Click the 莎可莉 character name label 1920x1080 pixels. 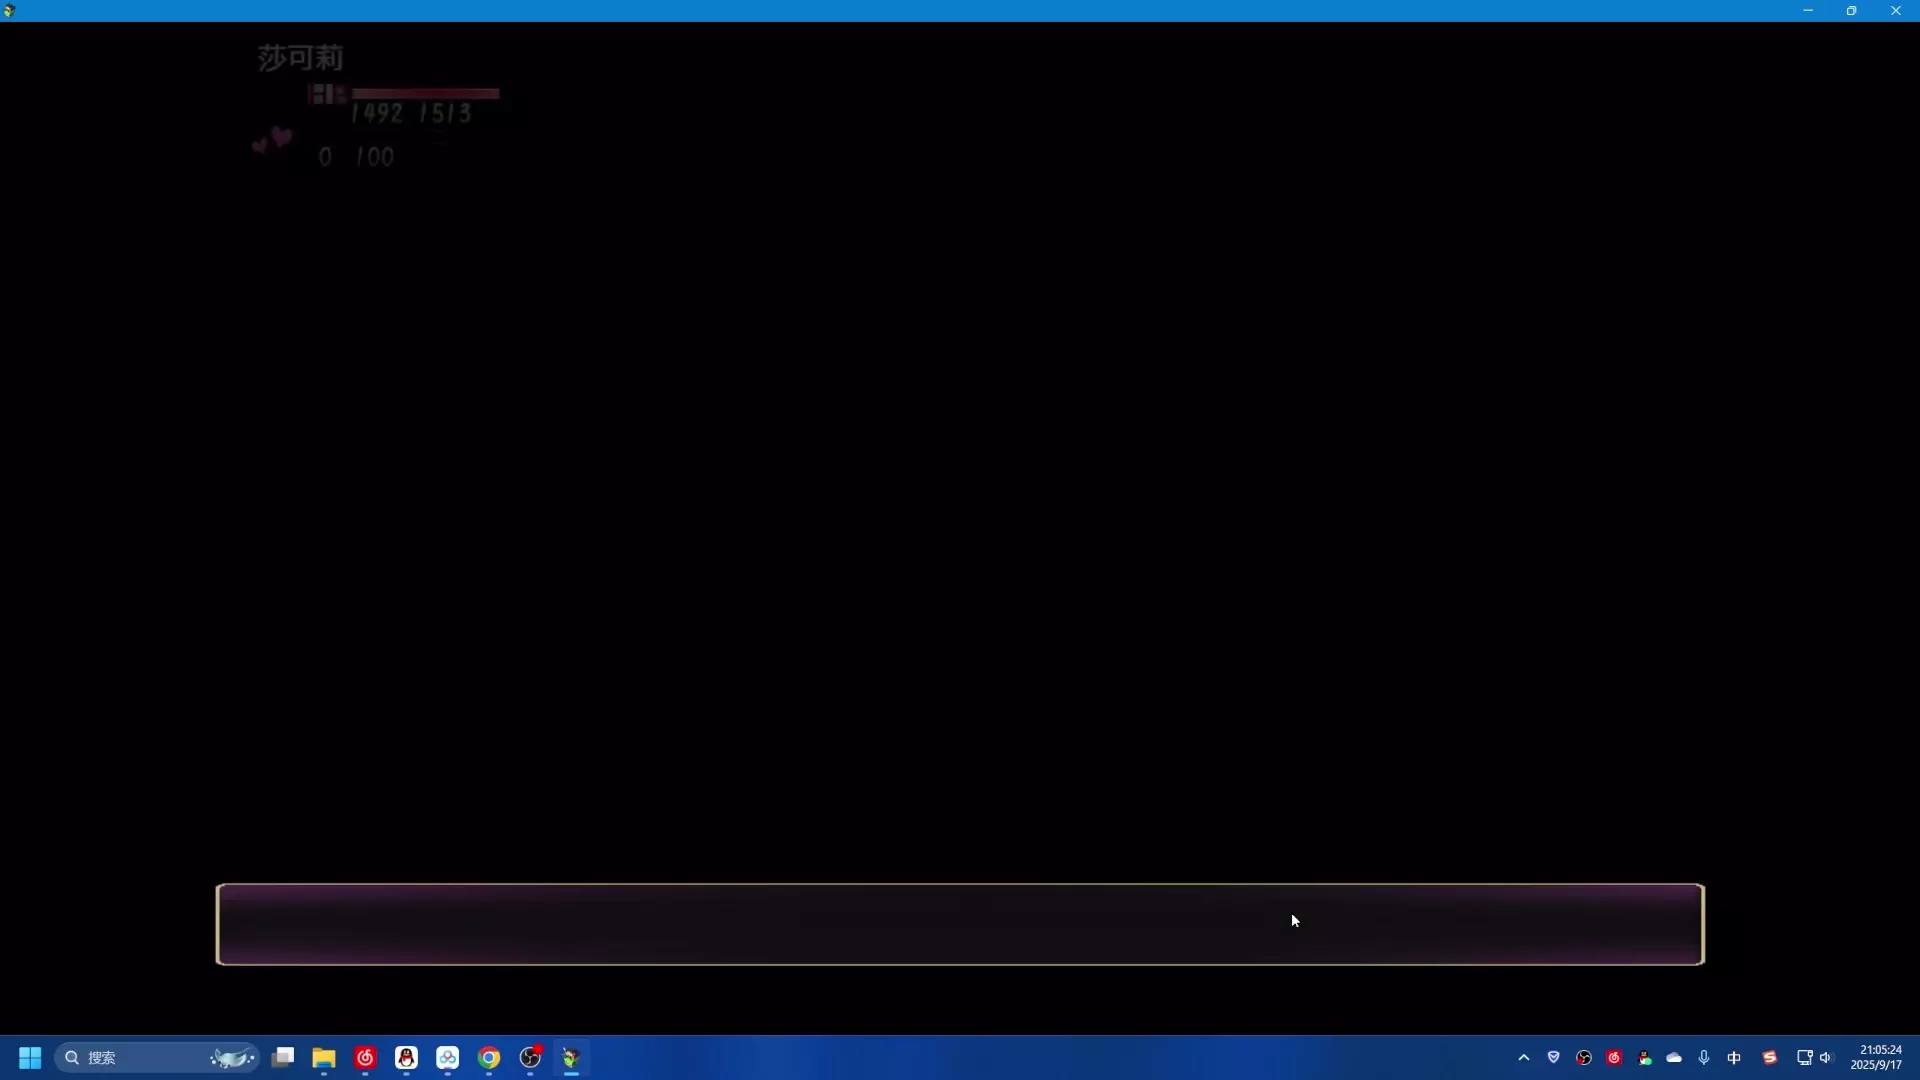point(300,58)
